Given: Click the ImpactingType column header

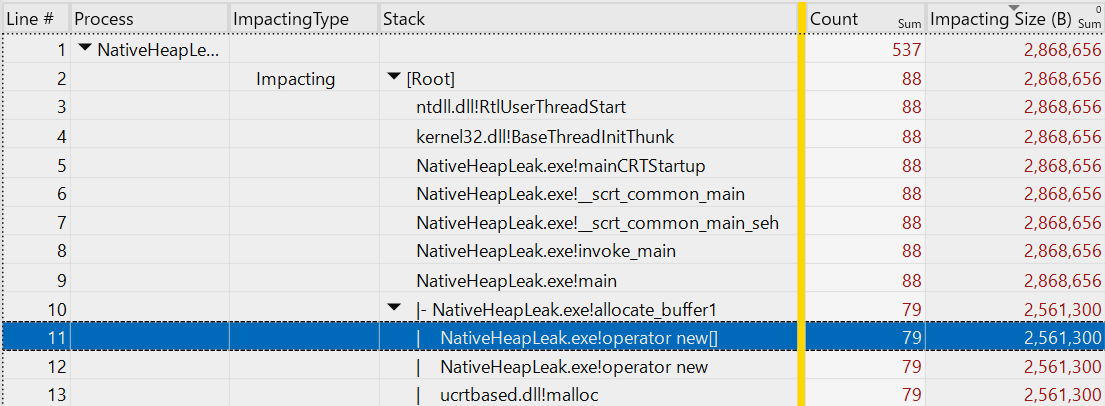Looking at the screenshot, I should [291, 18].
